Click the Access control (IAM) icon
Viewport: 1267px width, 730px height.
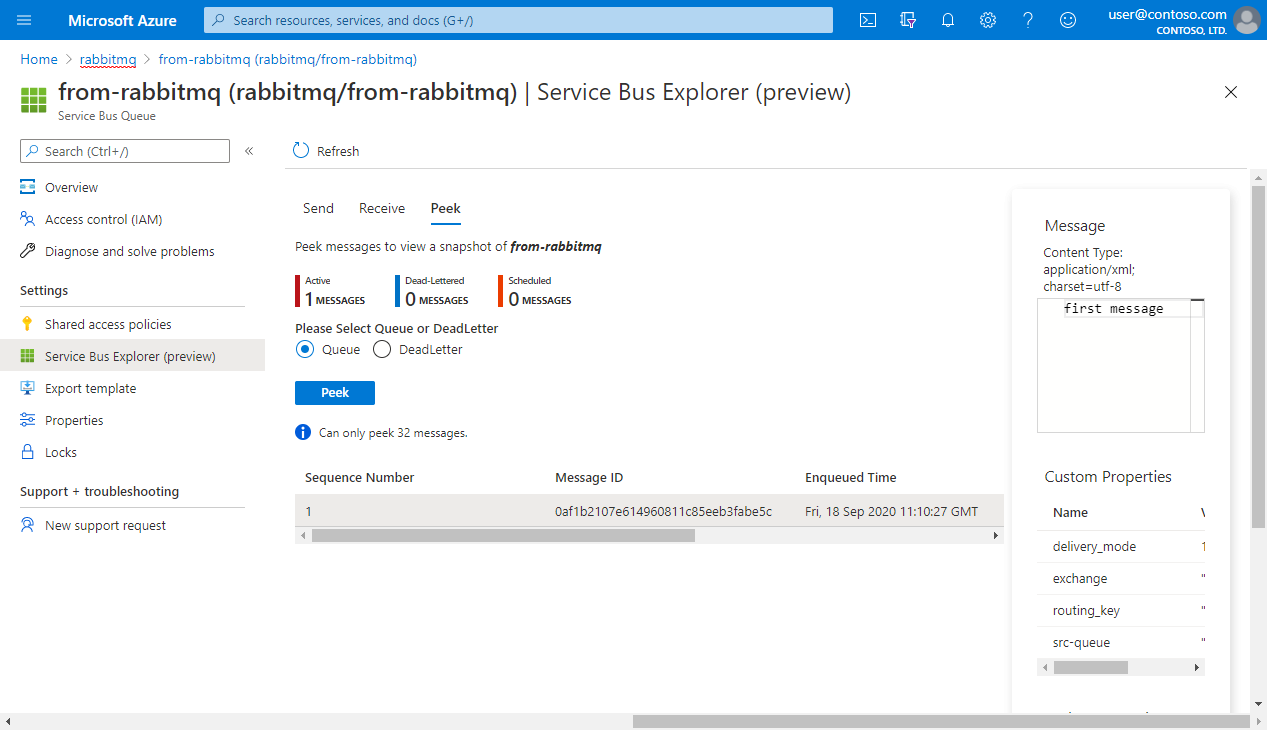(x=28, y=219)
